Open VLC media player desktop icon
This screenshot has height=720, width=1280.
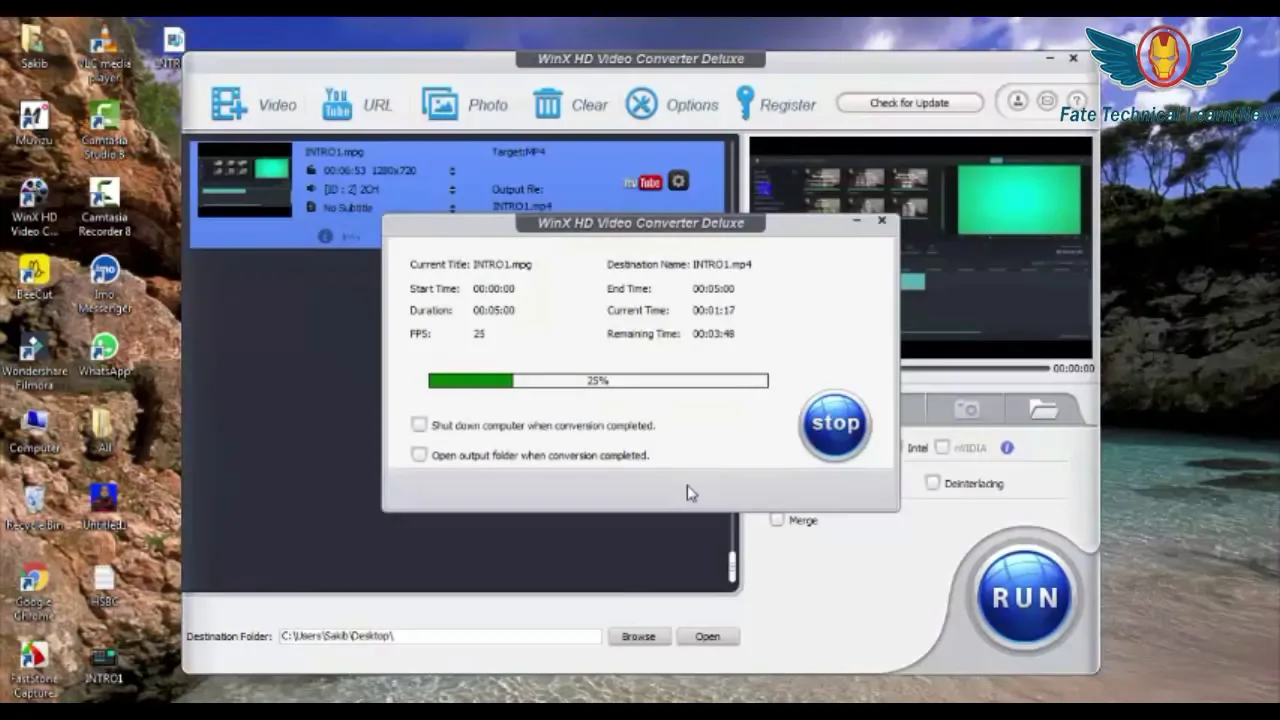point(104,53)
